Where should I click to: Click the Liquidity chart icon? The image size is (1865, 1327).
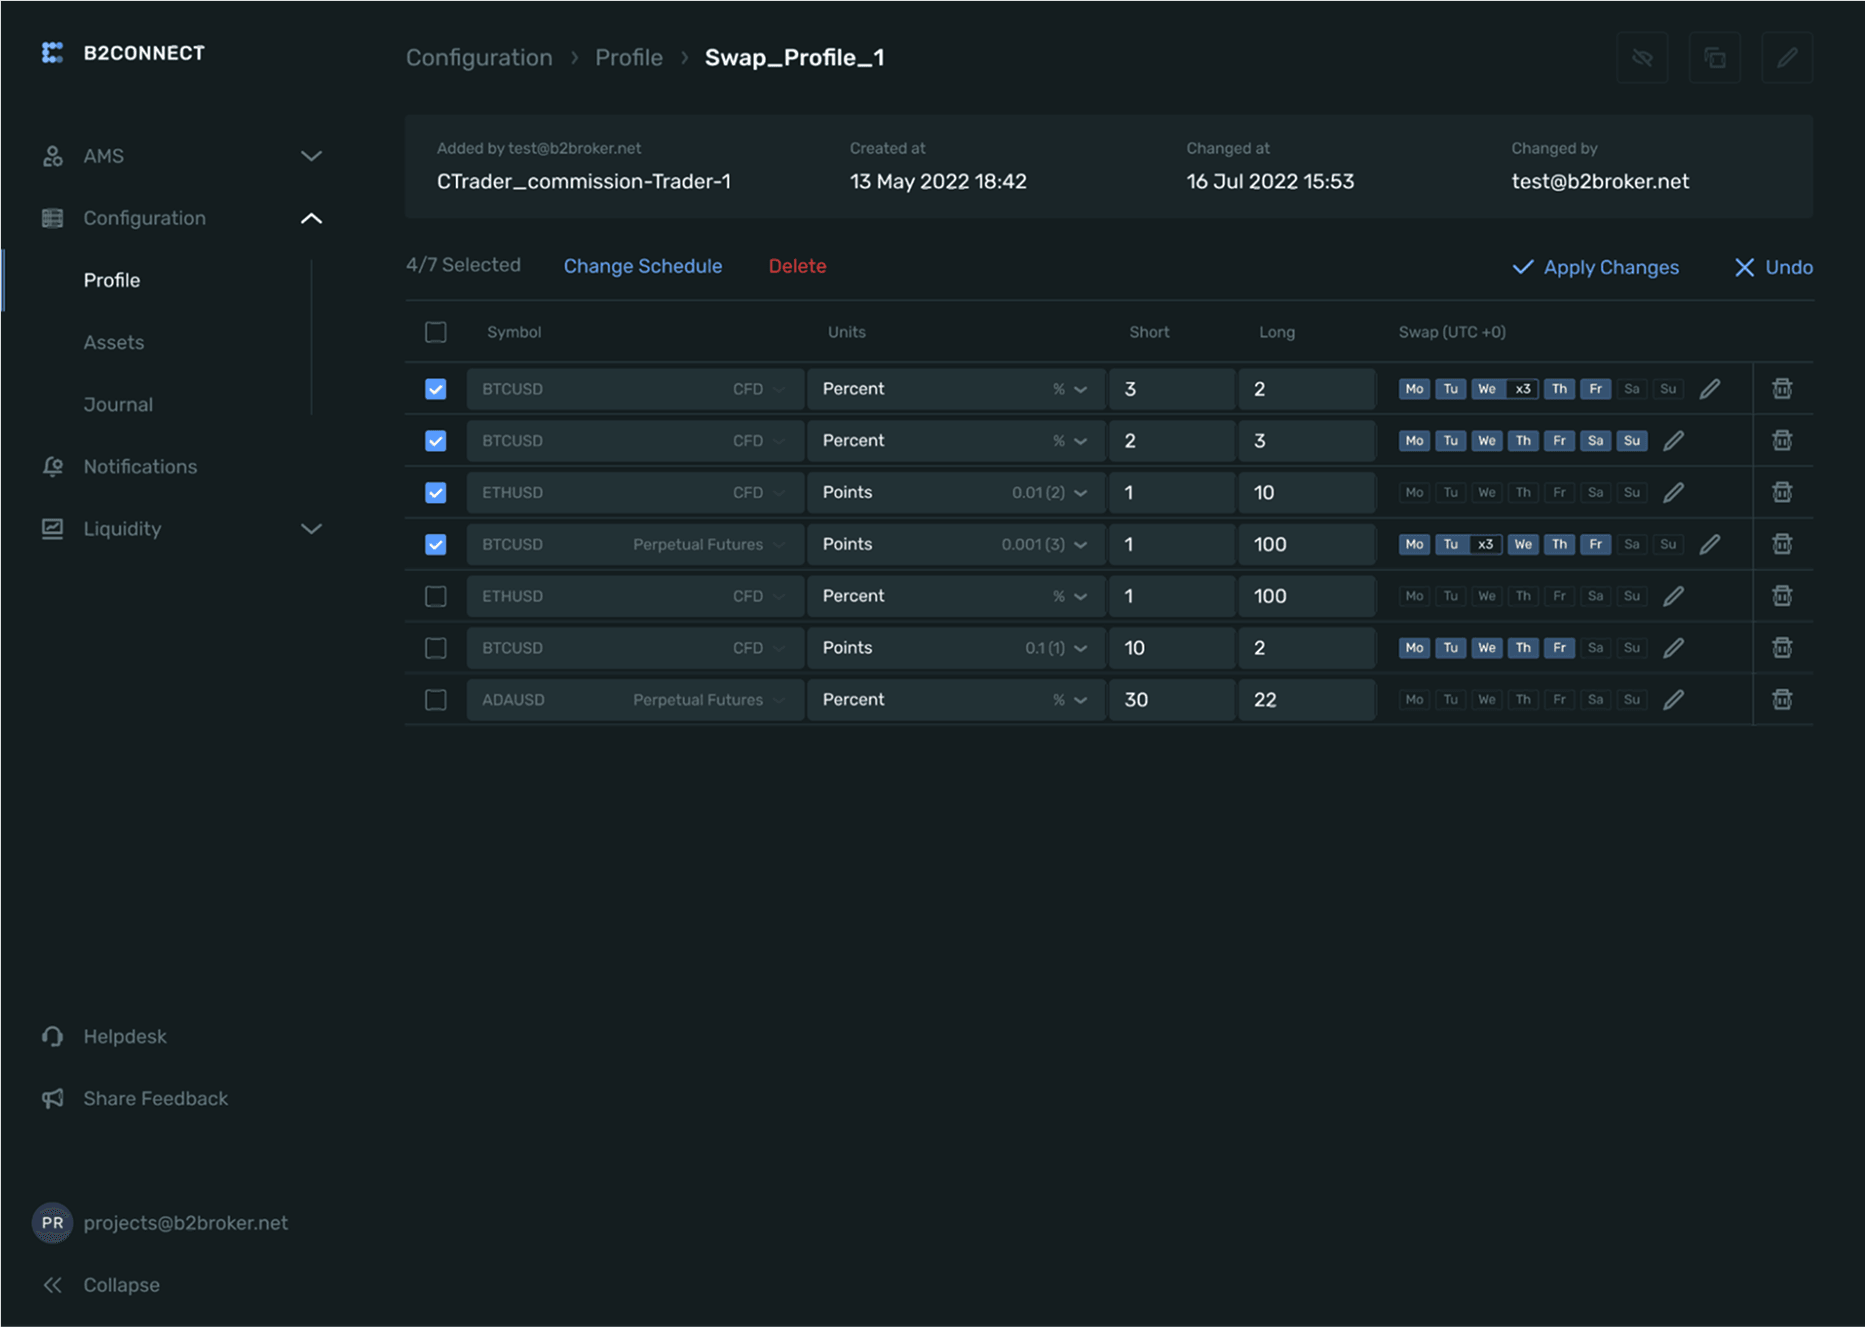(x=53, y=529)
